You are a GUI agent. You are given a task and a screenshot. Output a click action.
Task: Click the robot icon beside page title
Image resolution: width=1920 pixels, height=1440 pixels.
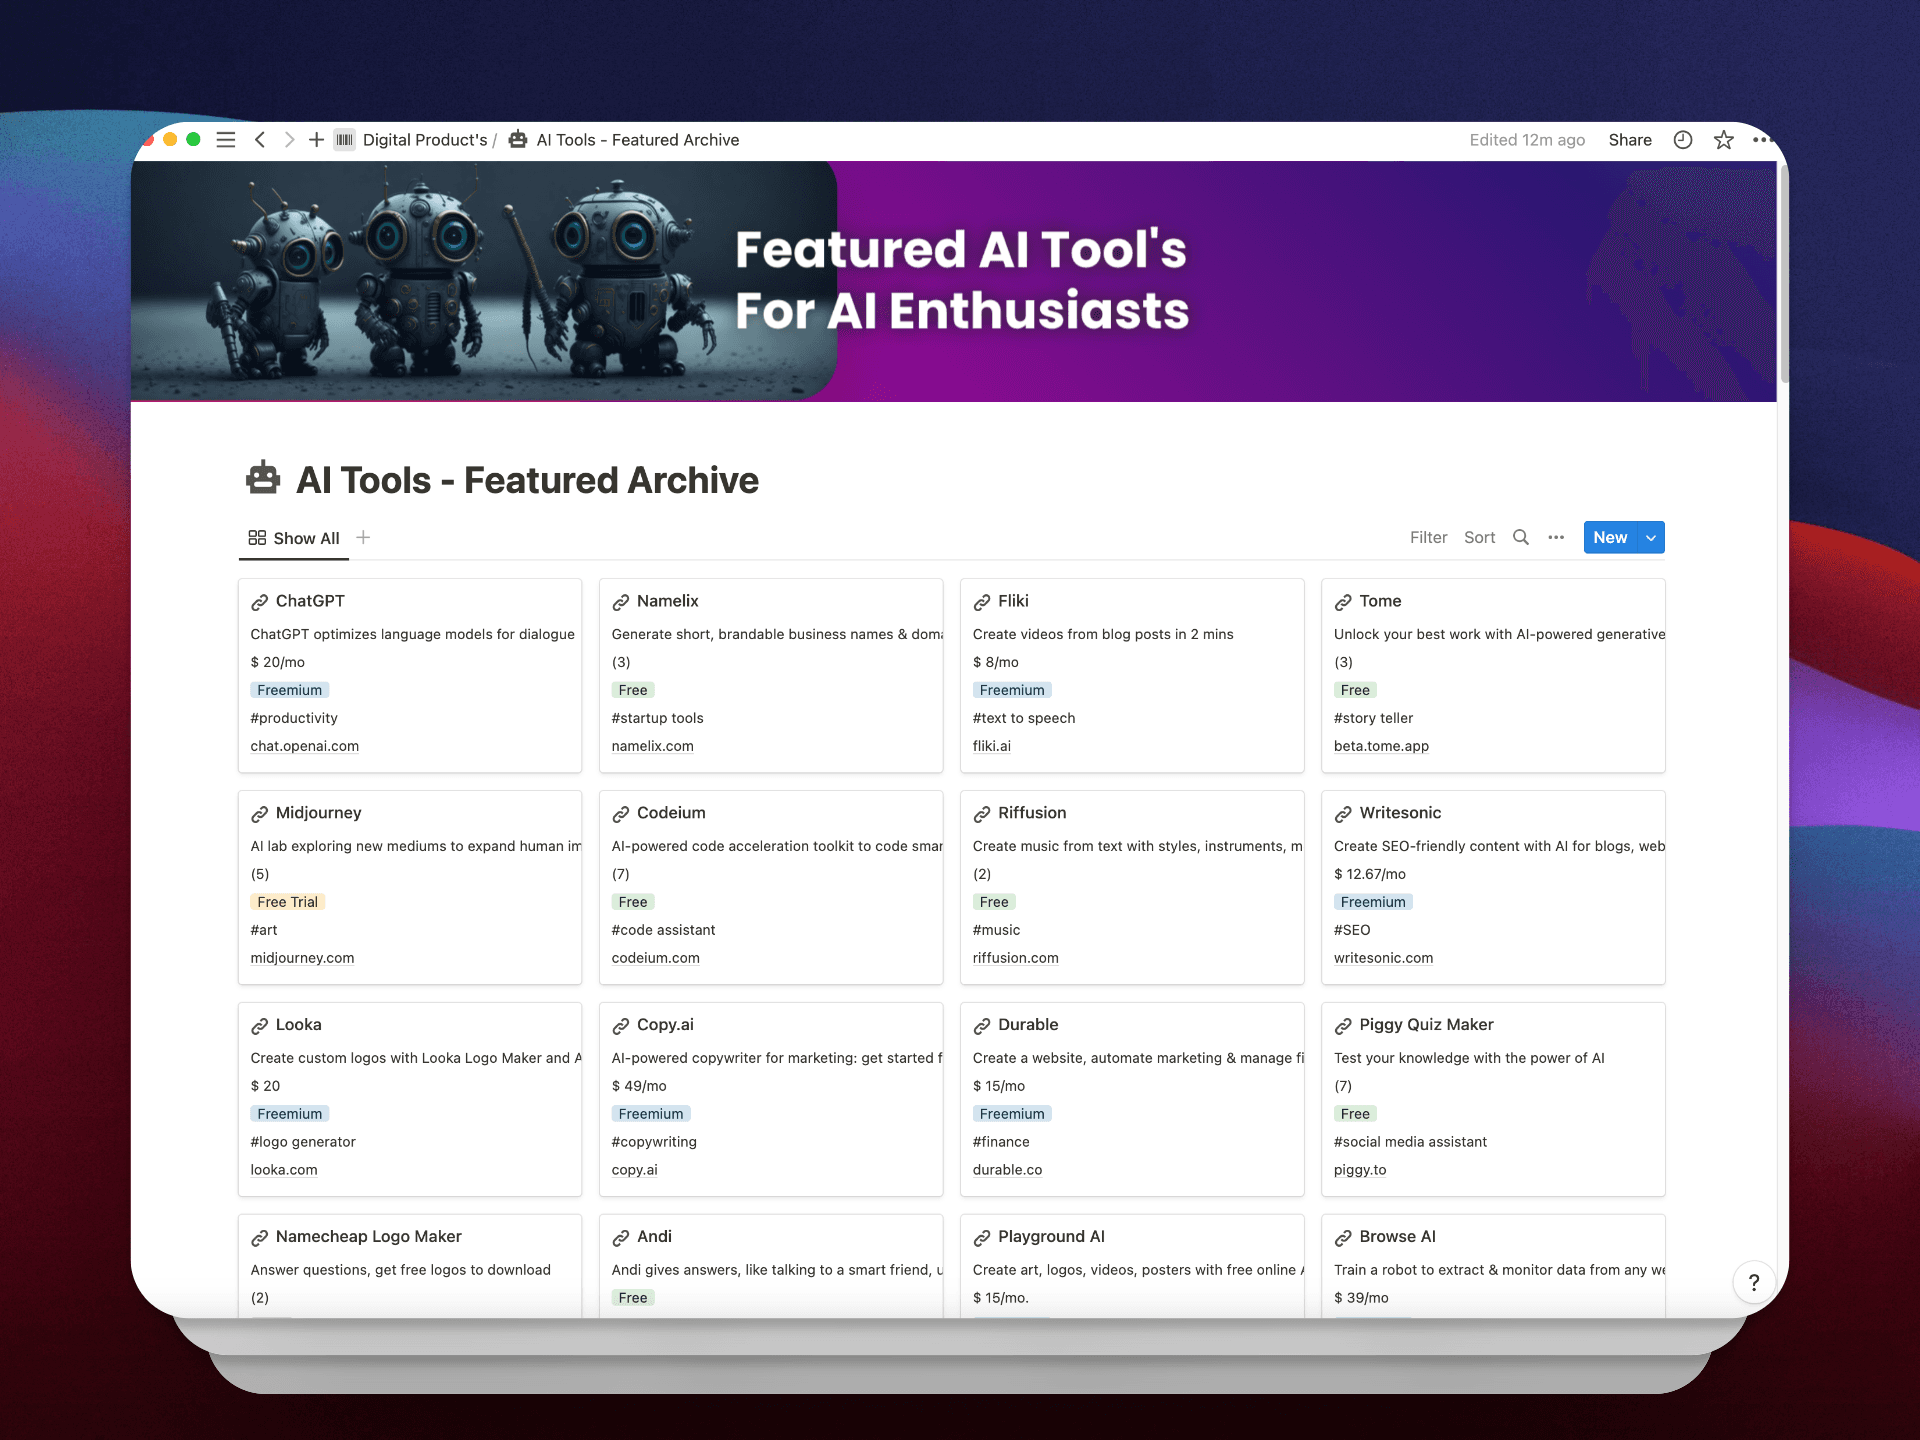tap(263, 479)
